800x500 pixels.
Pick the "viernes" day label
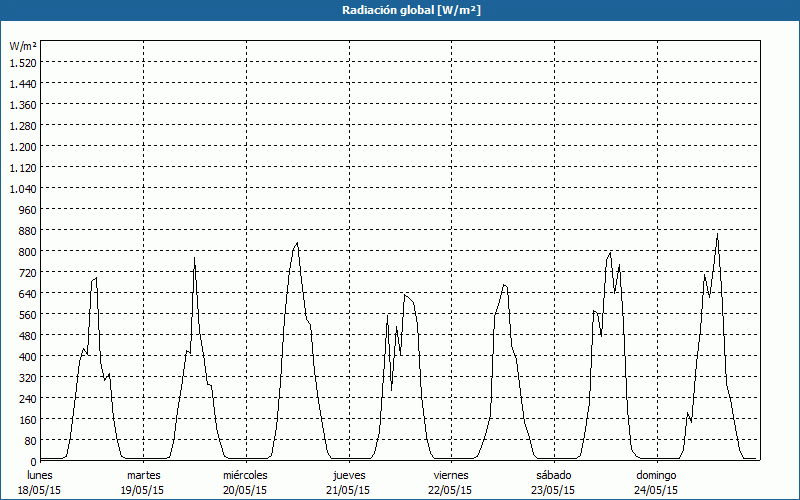coord(451,475)
